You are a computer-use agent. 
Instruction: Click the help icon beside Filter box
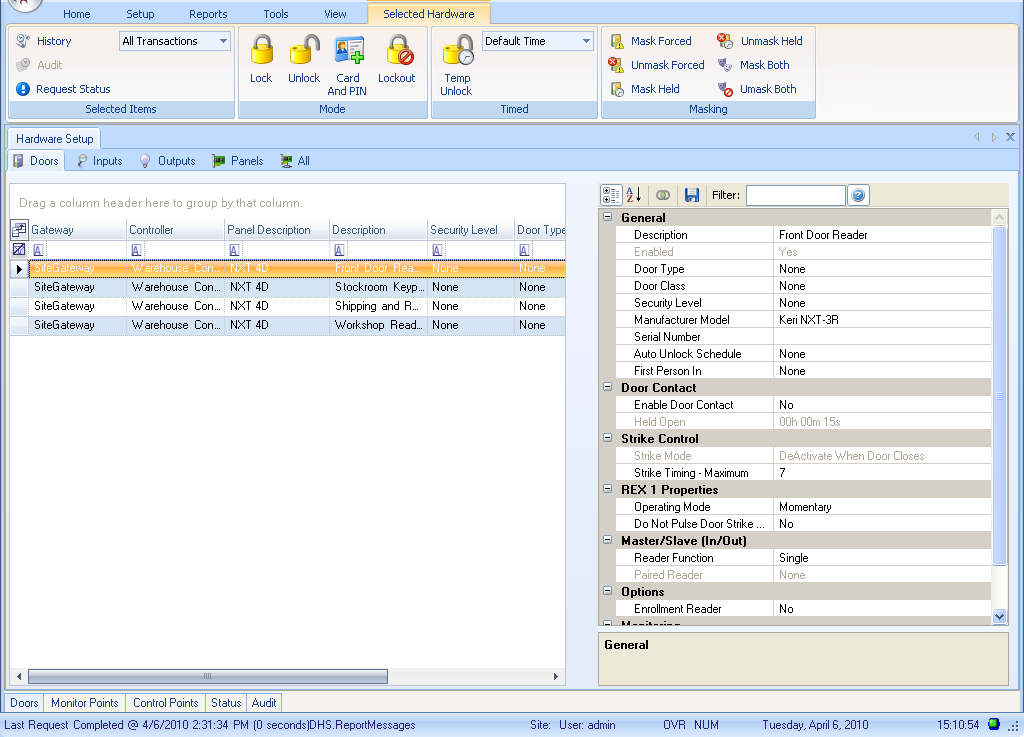[858, 195]
